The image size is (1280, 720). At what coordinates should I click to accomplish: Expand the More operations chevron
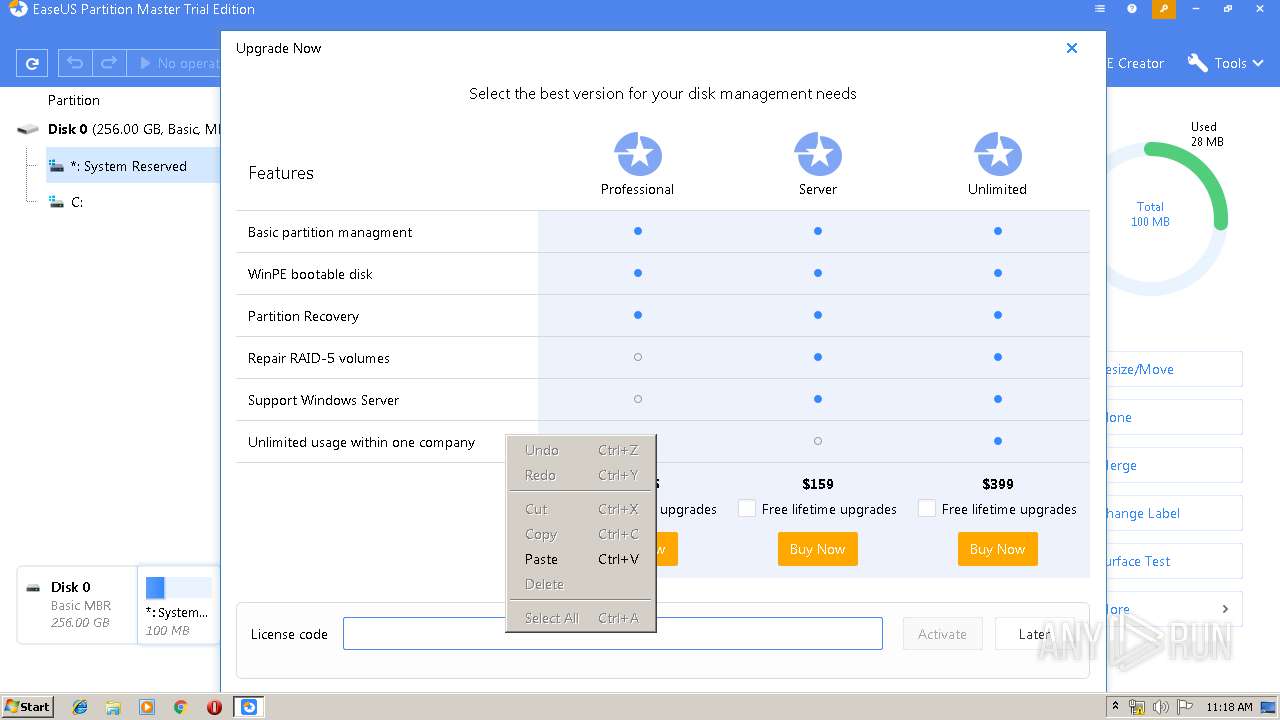click(1225, 609)
